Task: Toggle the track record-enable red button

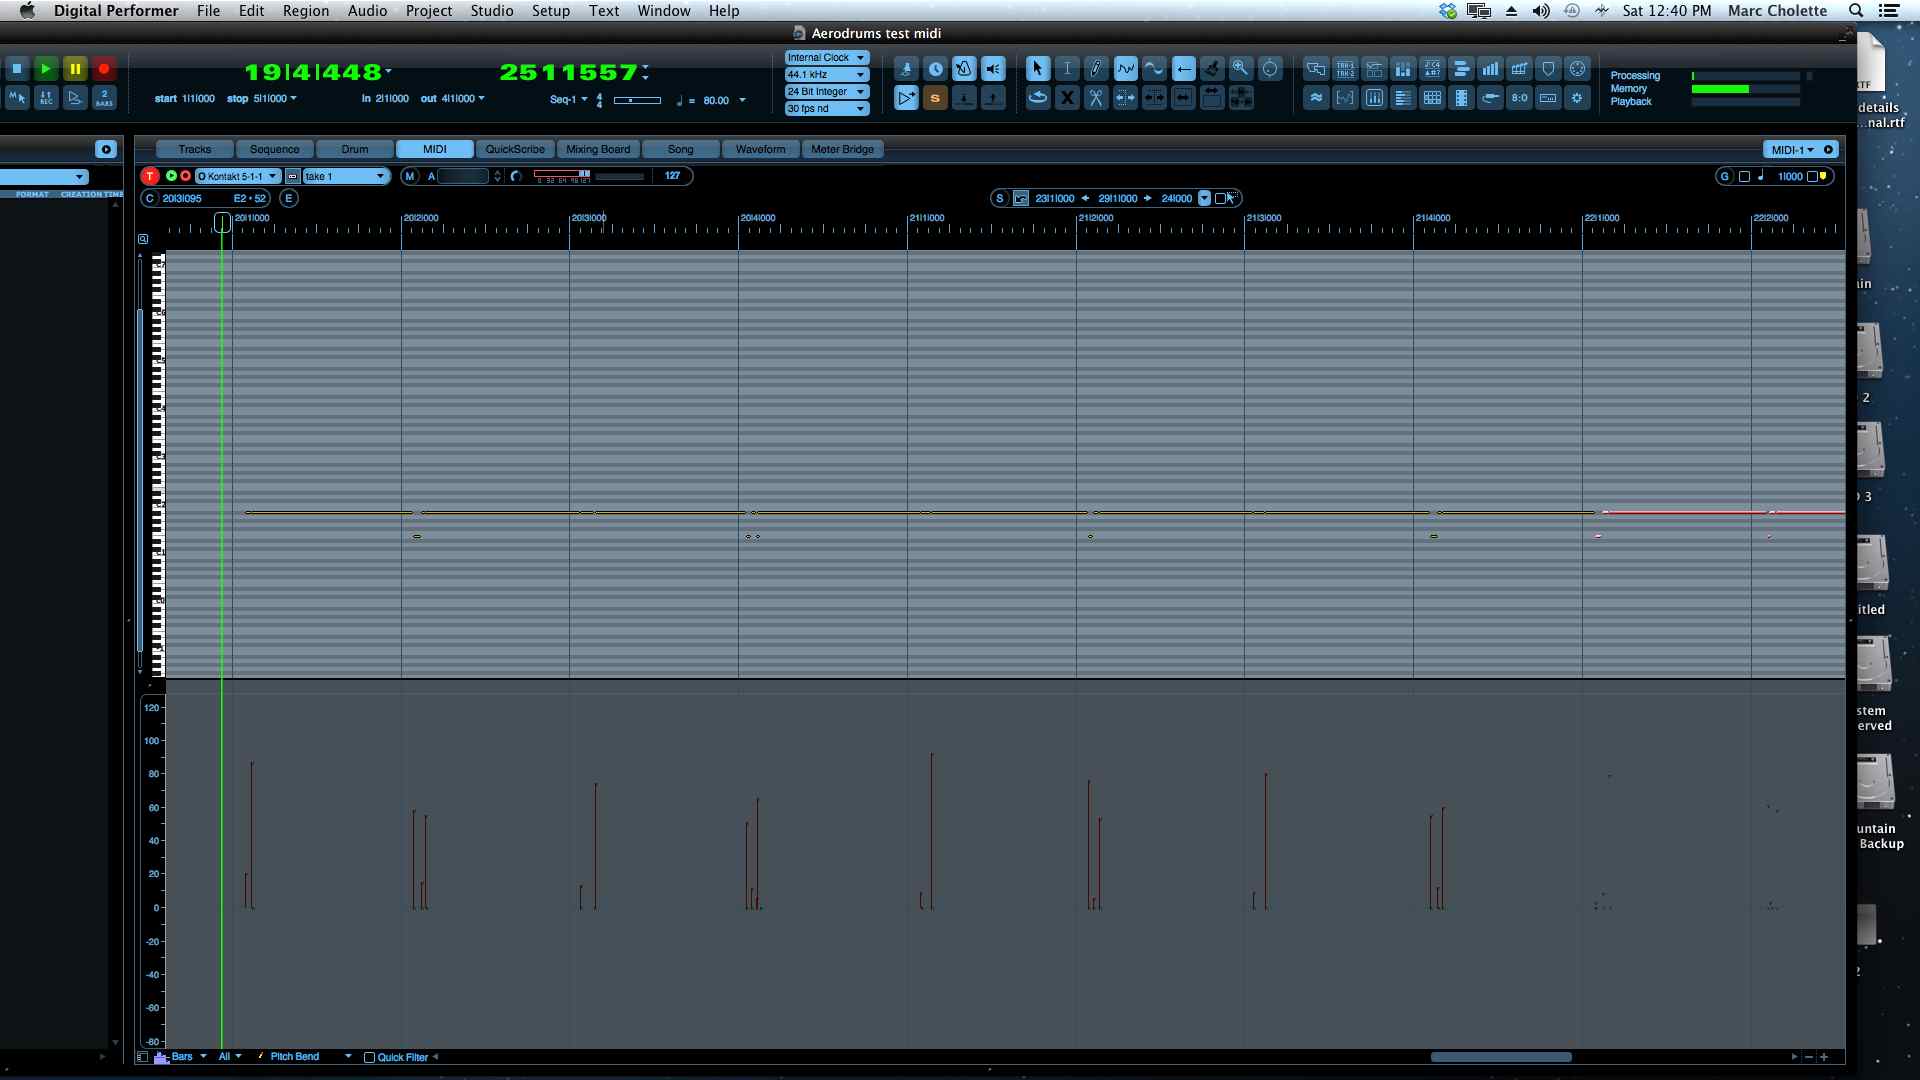Action: point(185,176)
